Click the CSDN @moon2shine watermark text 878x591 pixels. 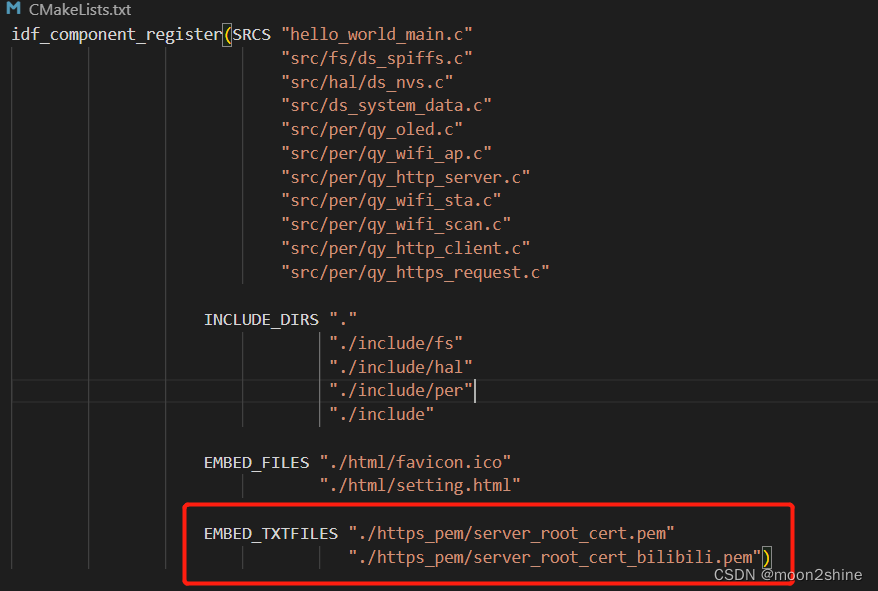pos(788,574)
